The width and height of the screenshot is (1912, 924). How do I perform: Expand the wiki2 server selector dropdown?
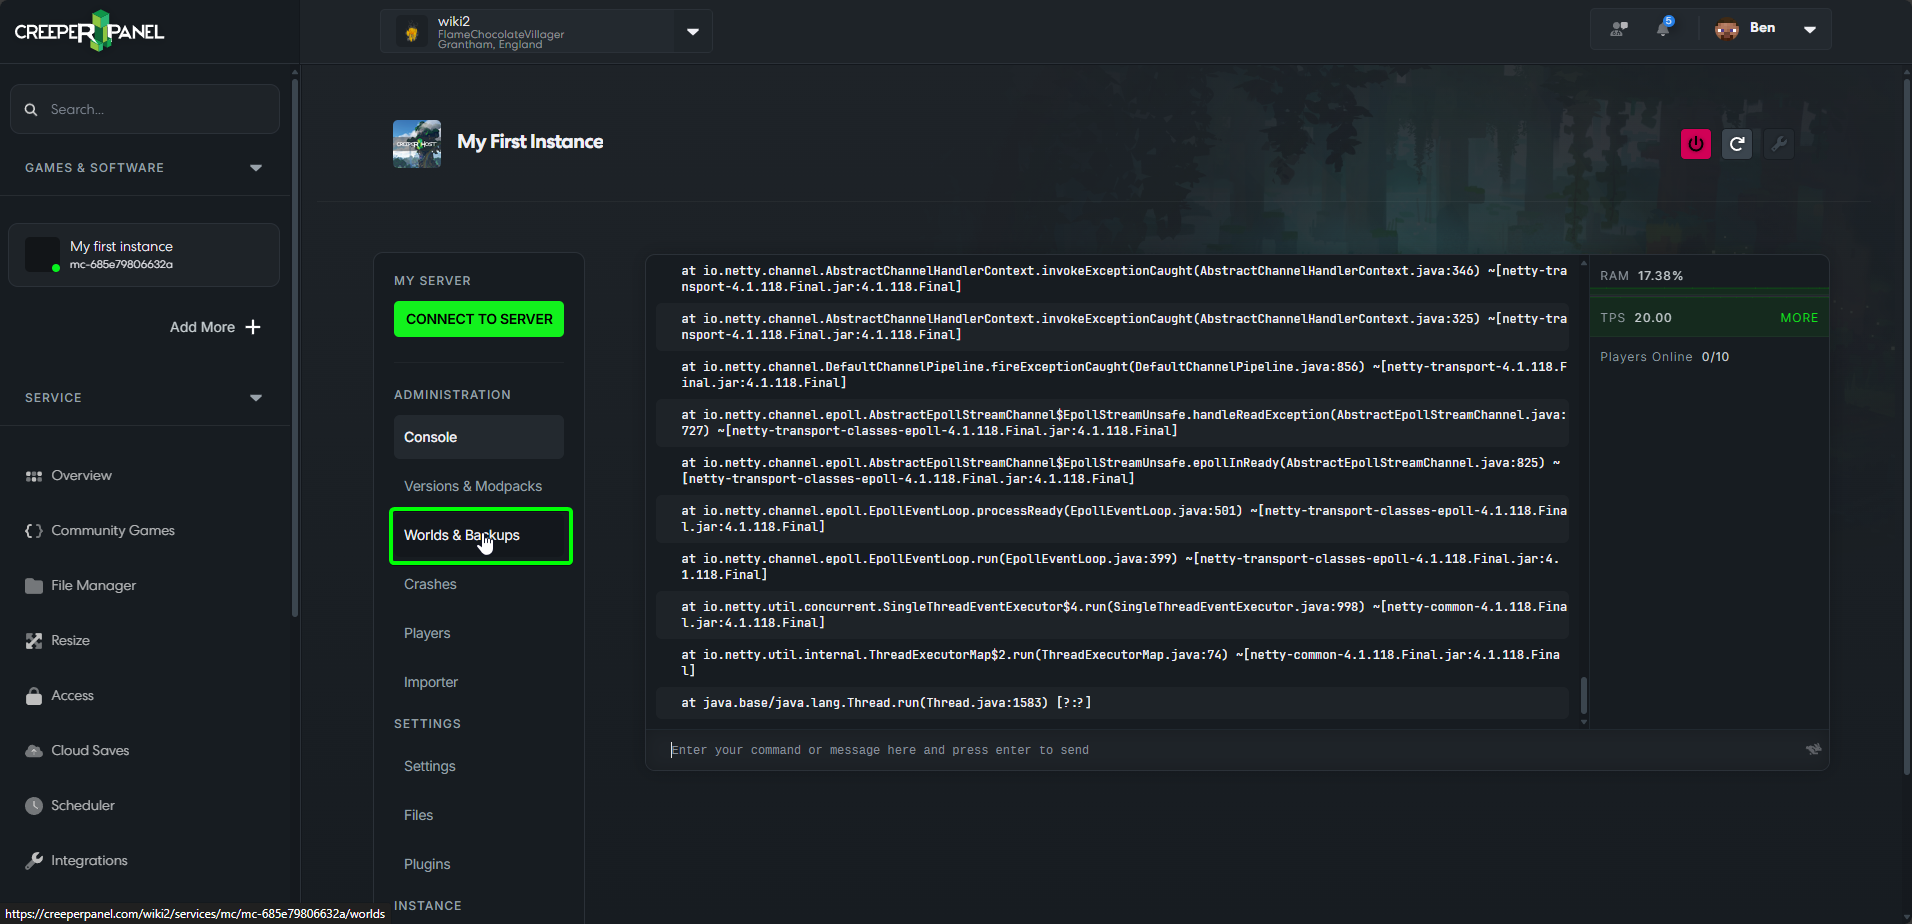tap(692, 31)
